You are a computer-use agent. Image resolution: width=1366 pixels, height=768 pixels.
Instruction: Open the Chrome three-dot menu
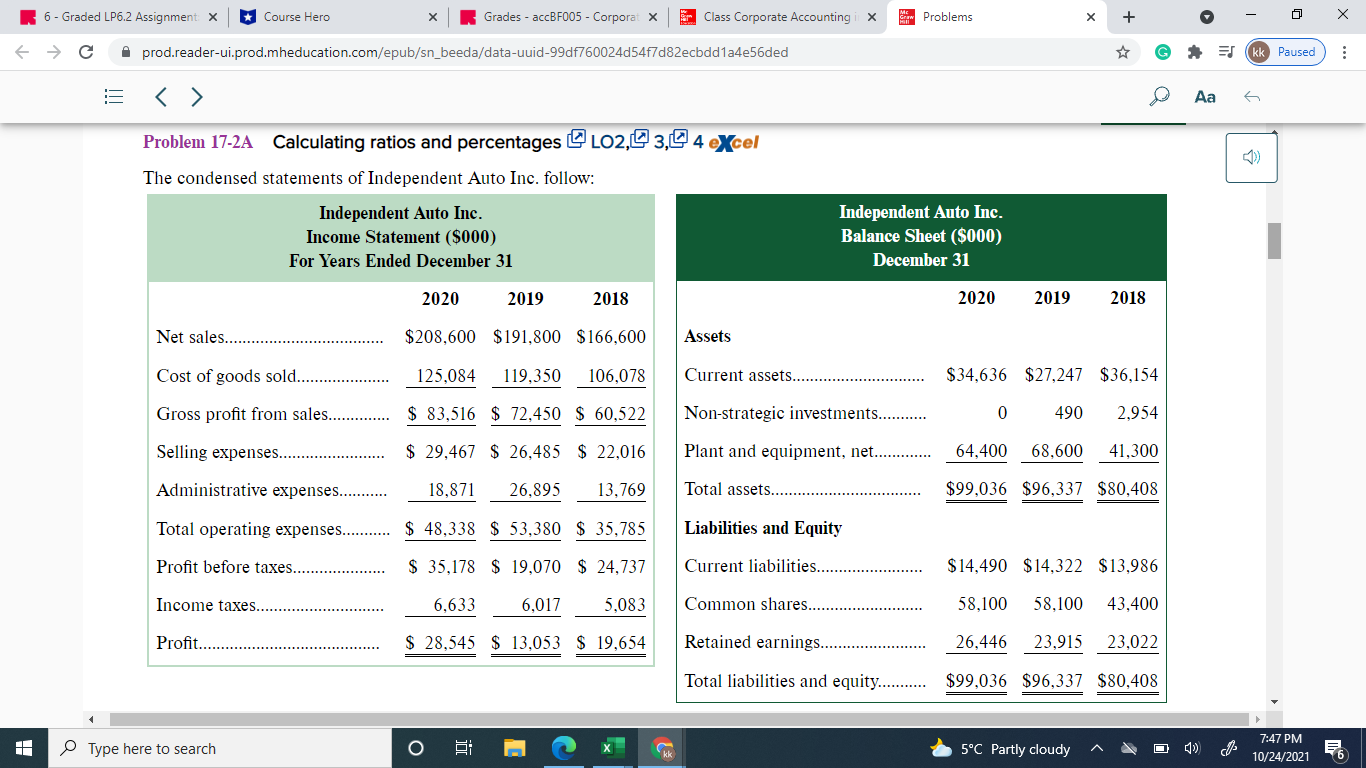tap(1346, 52)
